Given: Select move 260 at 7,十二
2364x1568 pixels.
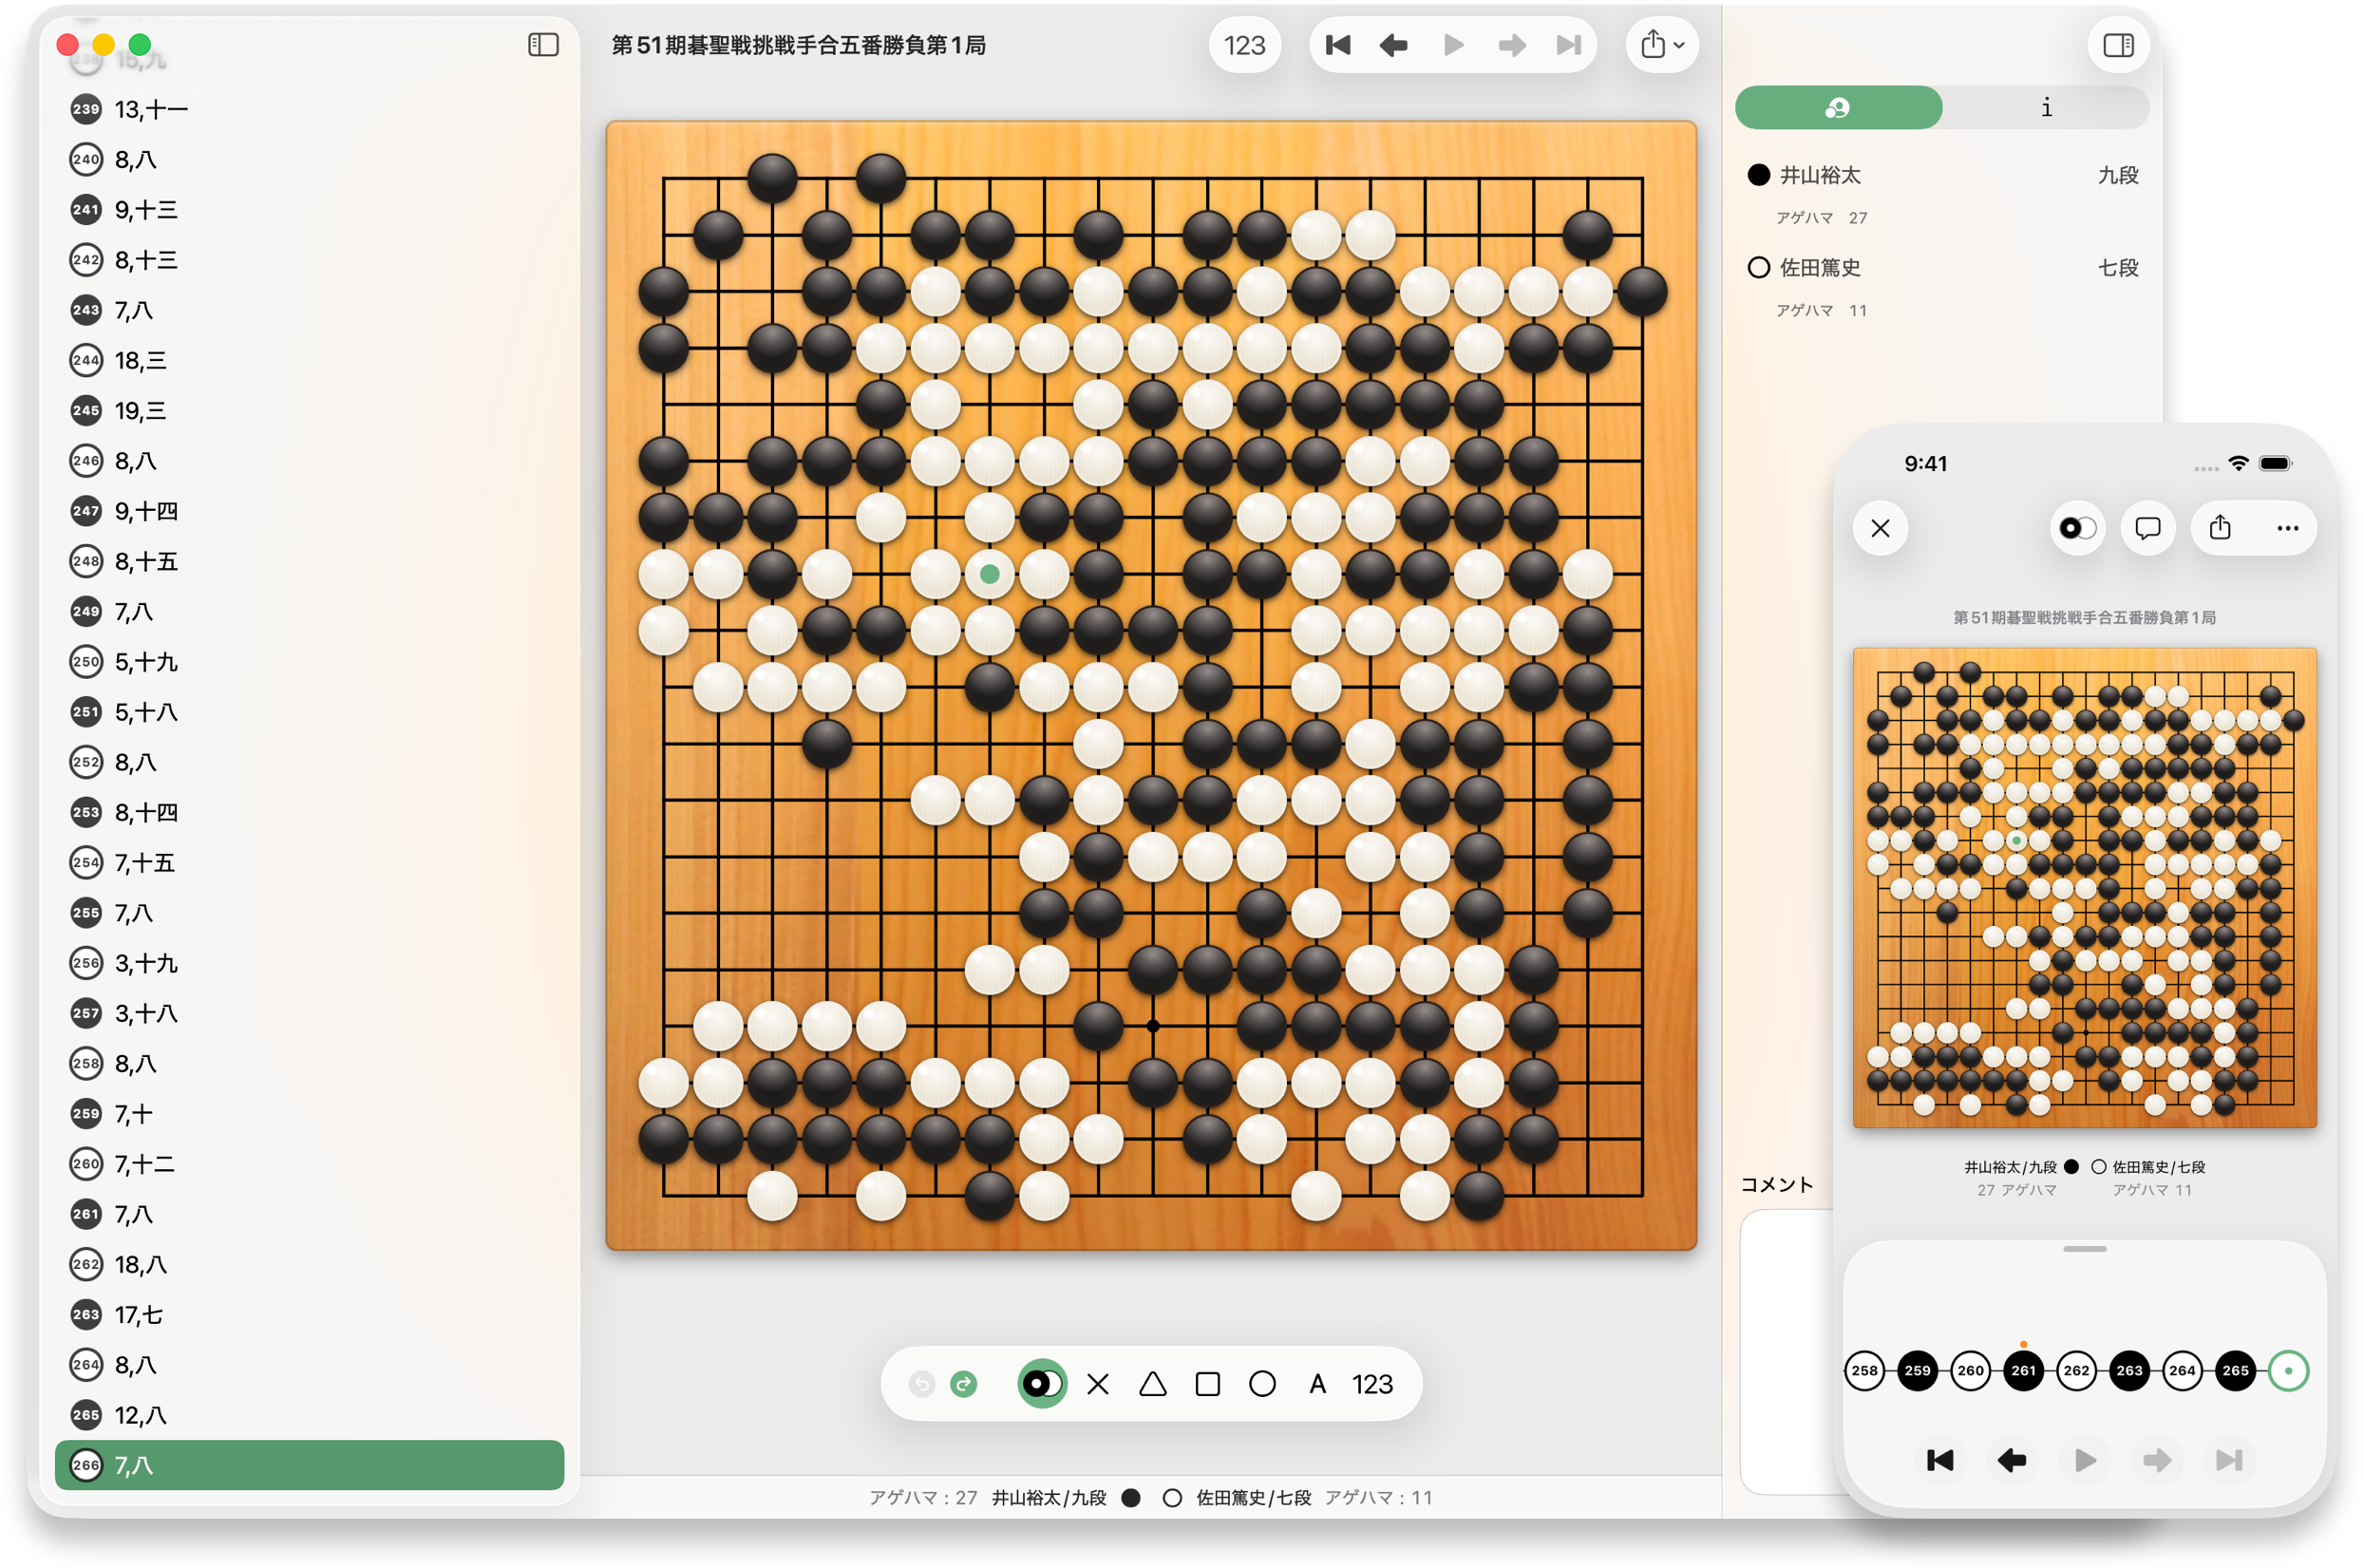Looking at the screenshot, I should pyautogui.click(x=310, y=1164).
